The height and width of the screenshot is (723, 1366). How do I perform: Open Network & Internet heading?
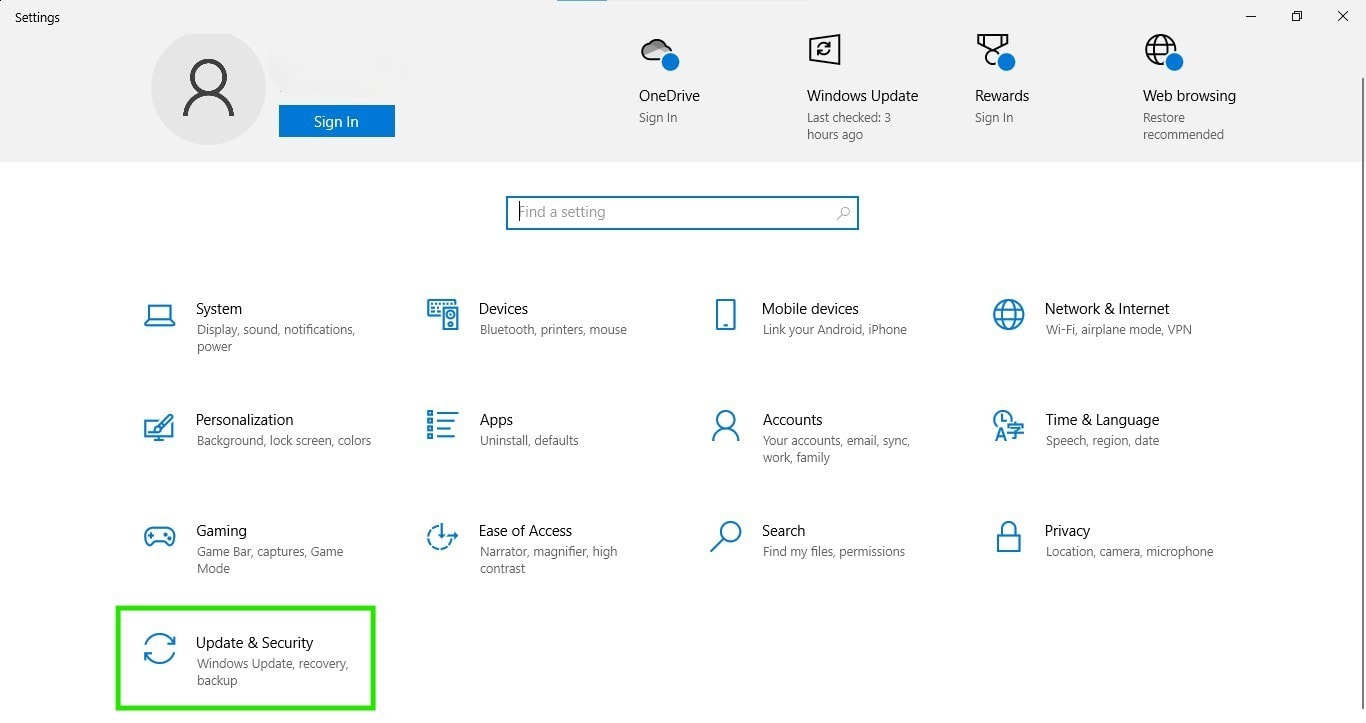(x=1107, y=309)
